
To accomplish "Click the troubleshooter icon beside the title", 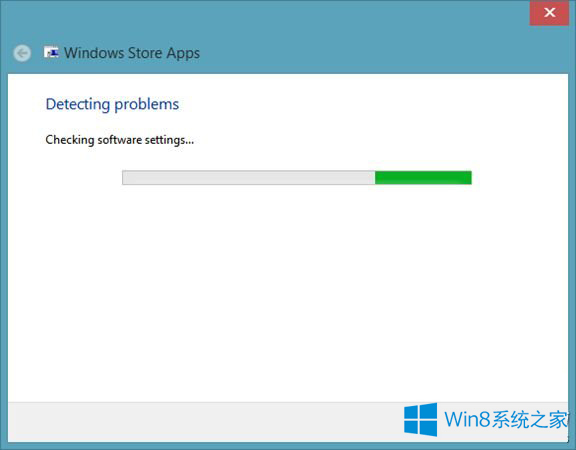I will [51, 53].
